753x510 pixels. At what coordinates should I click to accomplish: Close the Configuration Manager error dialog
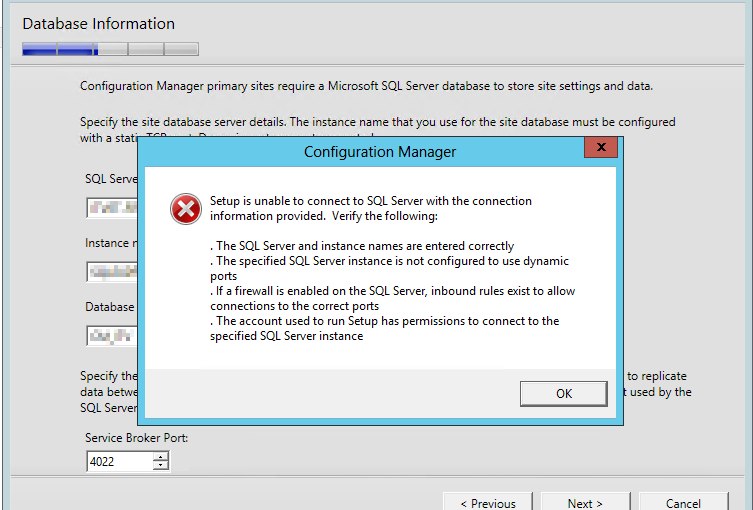coord(601,147)
